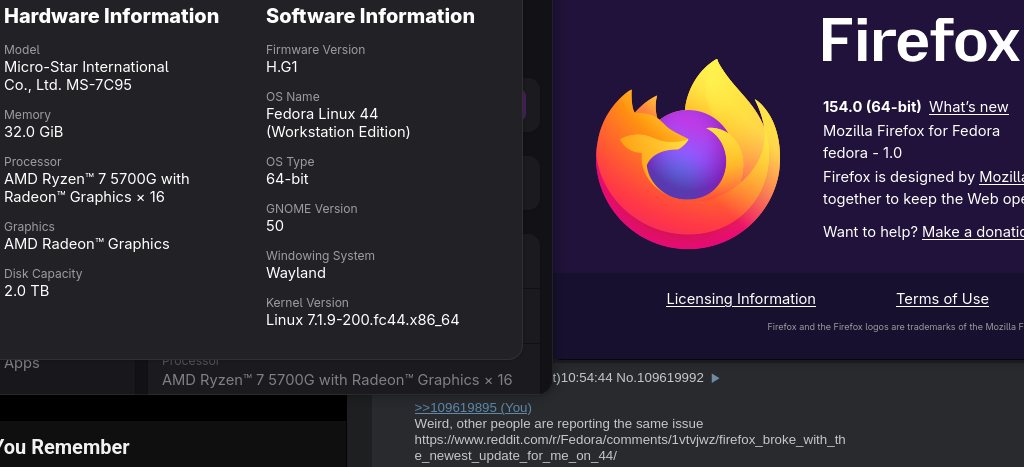1024x467 pixels.
Task: Open quoted post >>109619895 (You) link
Action: pyautogui.click(x=473, y=408)
